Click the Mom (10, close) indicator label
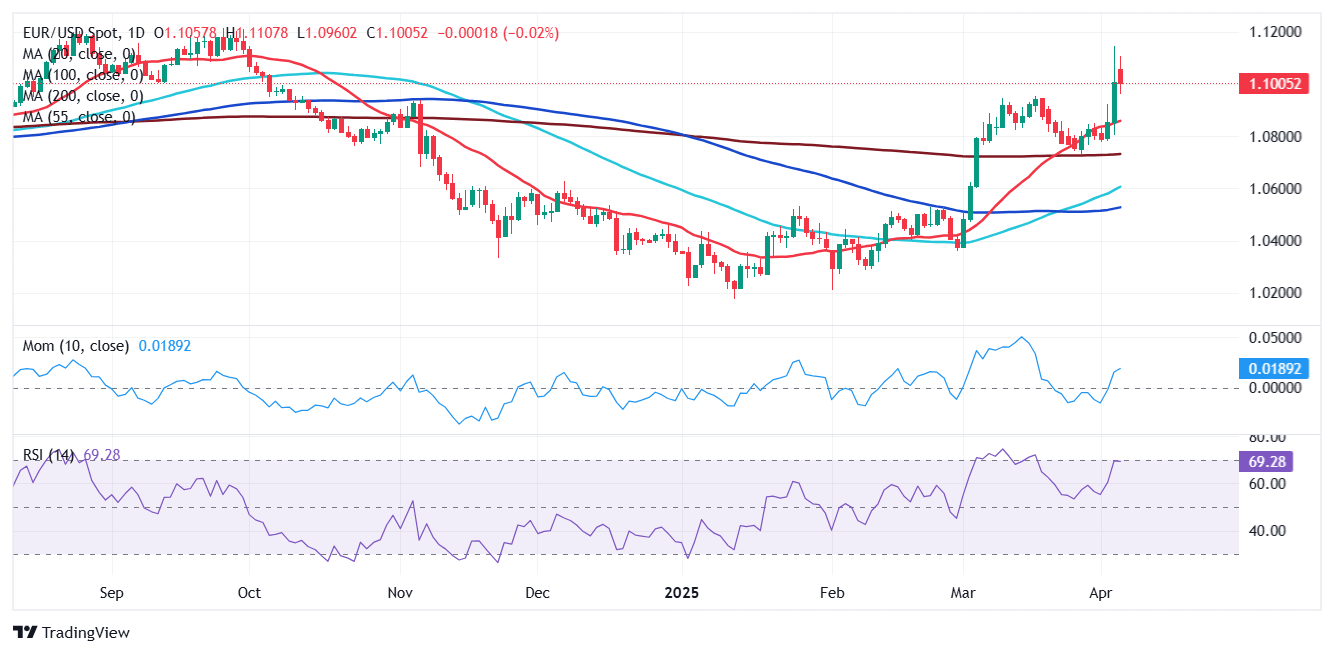Image resolution: width=1334 pixels, height=654 pixels. coord(75,346)
